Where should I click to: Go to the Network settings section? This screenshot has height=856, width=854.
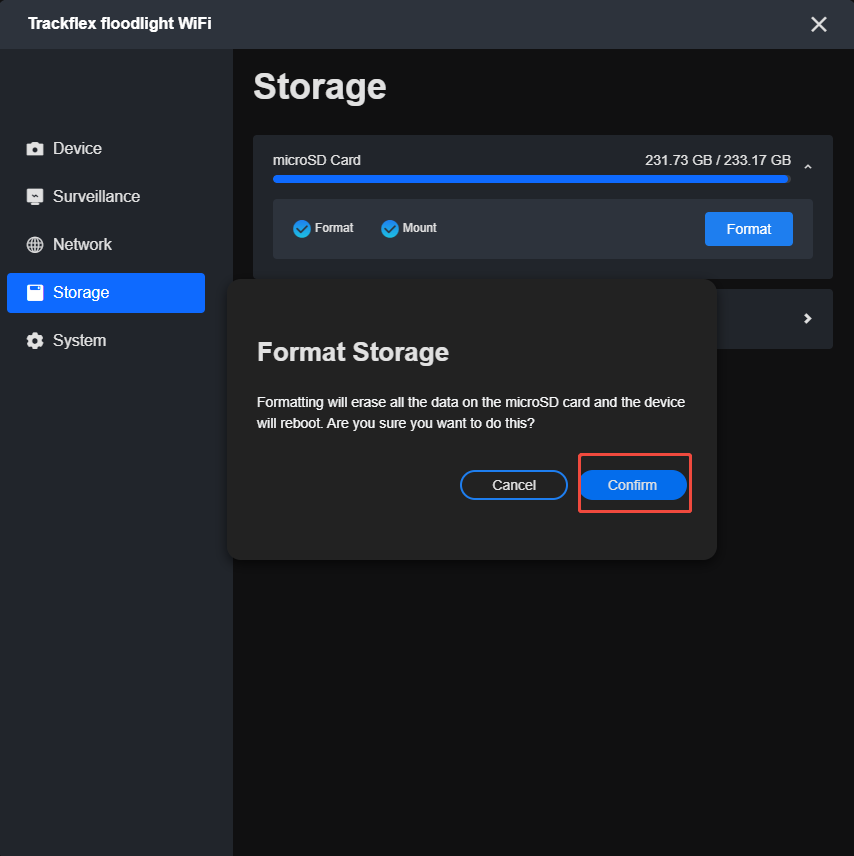106,245
